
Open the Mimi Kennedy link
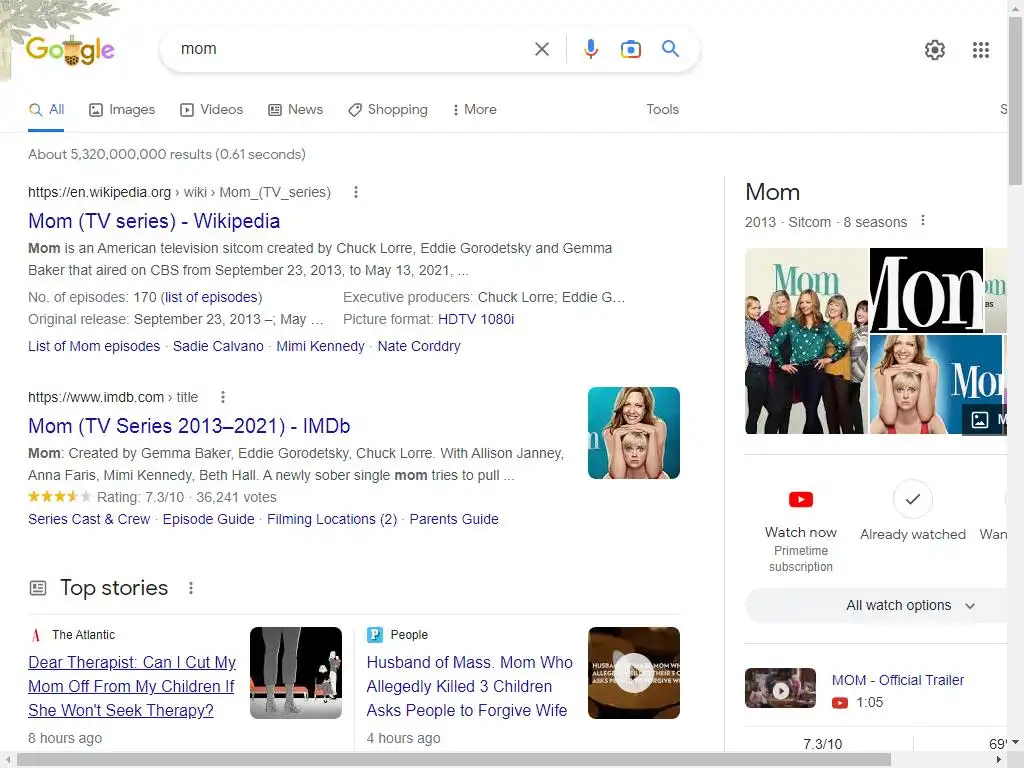(321, 346)
